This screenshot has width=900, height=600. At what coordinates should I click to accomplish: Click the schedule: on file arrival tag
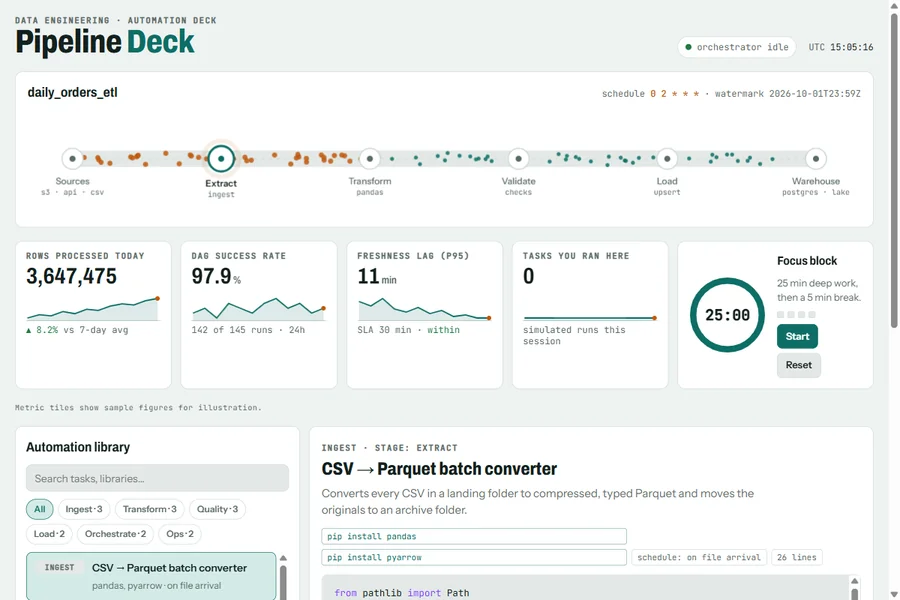tap(699, 558)
